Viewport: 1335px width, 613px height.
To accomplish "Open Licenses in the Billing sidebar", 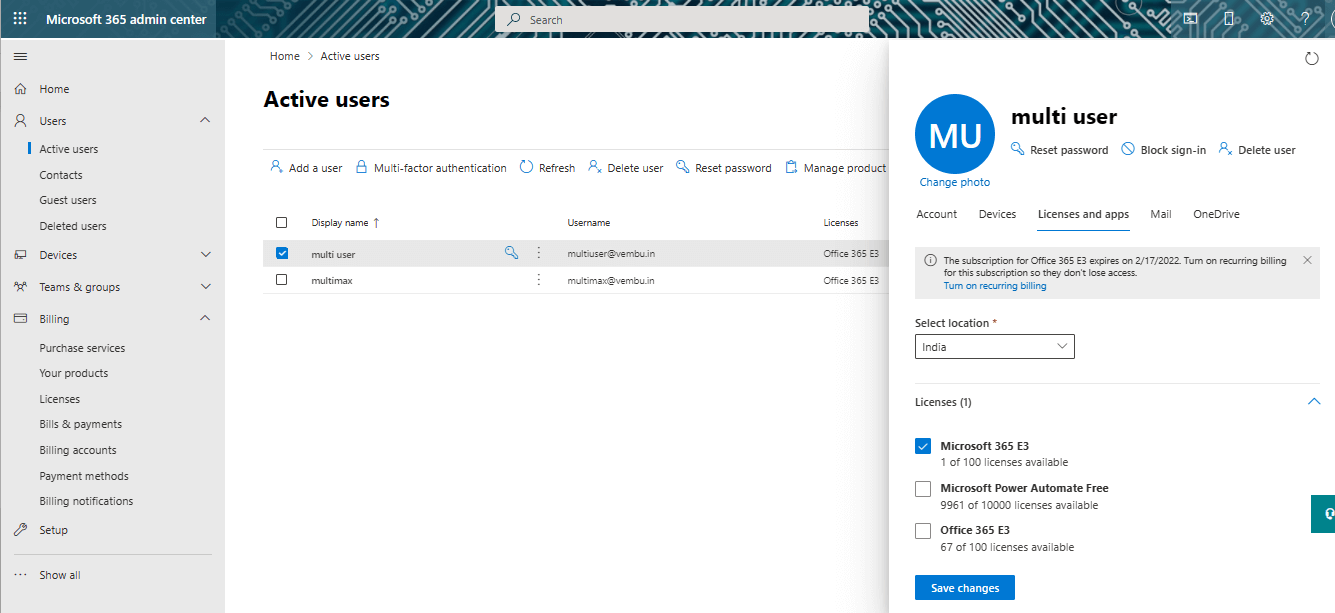I will pos(60,399).
